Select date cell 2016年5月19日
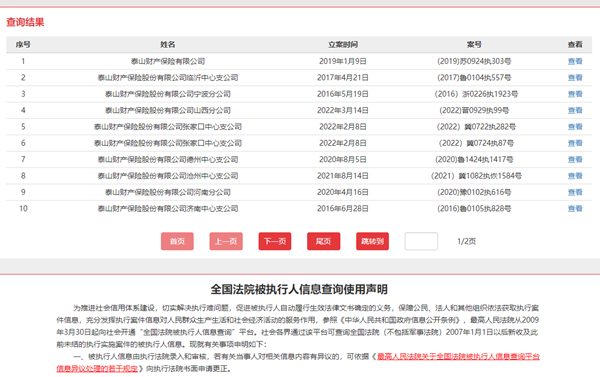 click(x=343, y=94)
